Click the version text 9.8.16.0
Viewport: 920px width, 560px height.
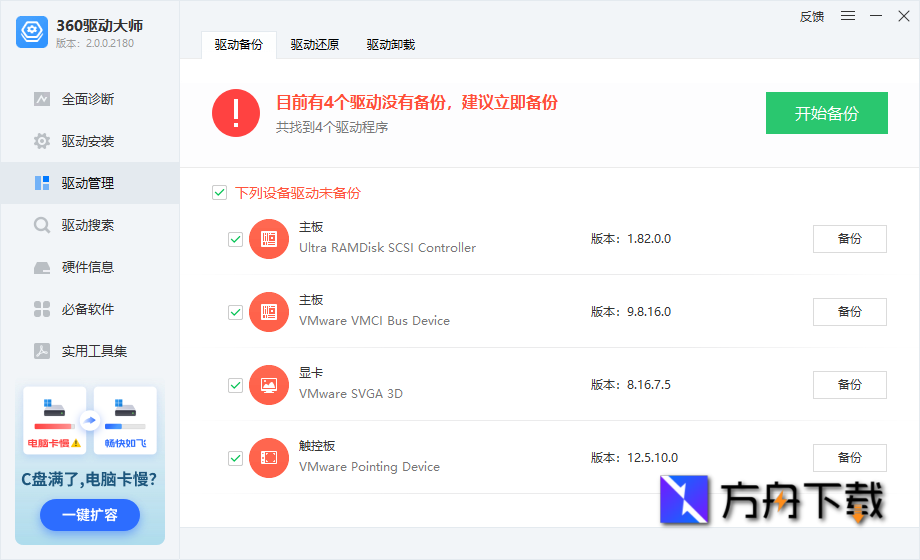pos(649,312)
